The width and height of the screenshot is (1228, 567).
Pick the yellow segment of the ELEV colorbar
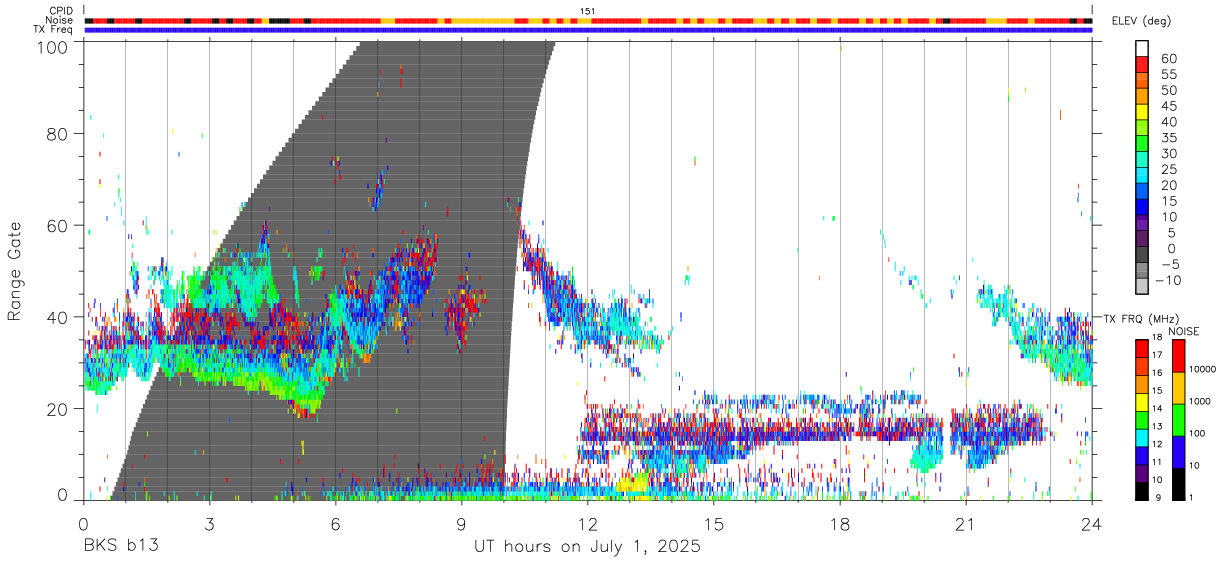click(1143, 112)
